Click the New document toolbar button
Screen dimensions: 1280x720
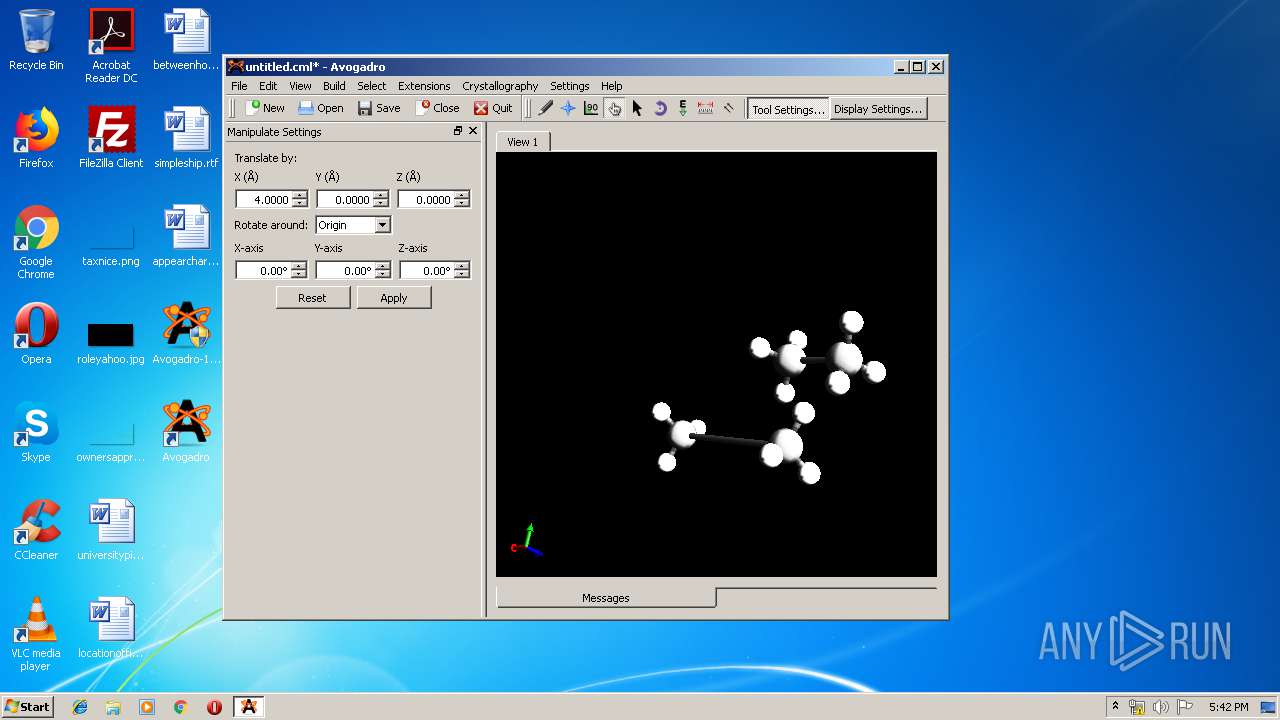tap(266, 108)
